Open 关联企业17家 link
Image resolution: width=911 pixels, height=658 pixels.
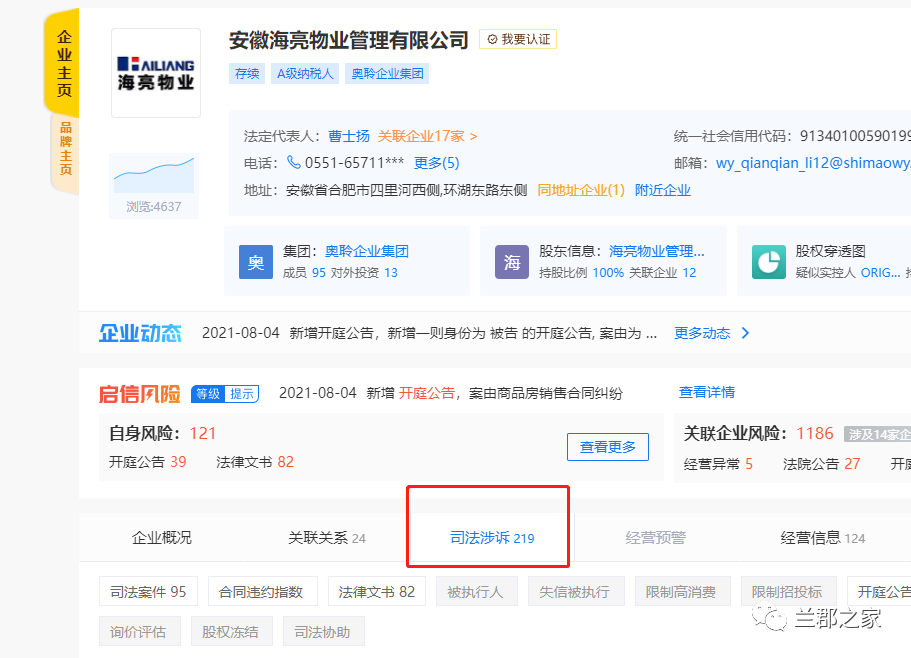(x=427, y=136)
